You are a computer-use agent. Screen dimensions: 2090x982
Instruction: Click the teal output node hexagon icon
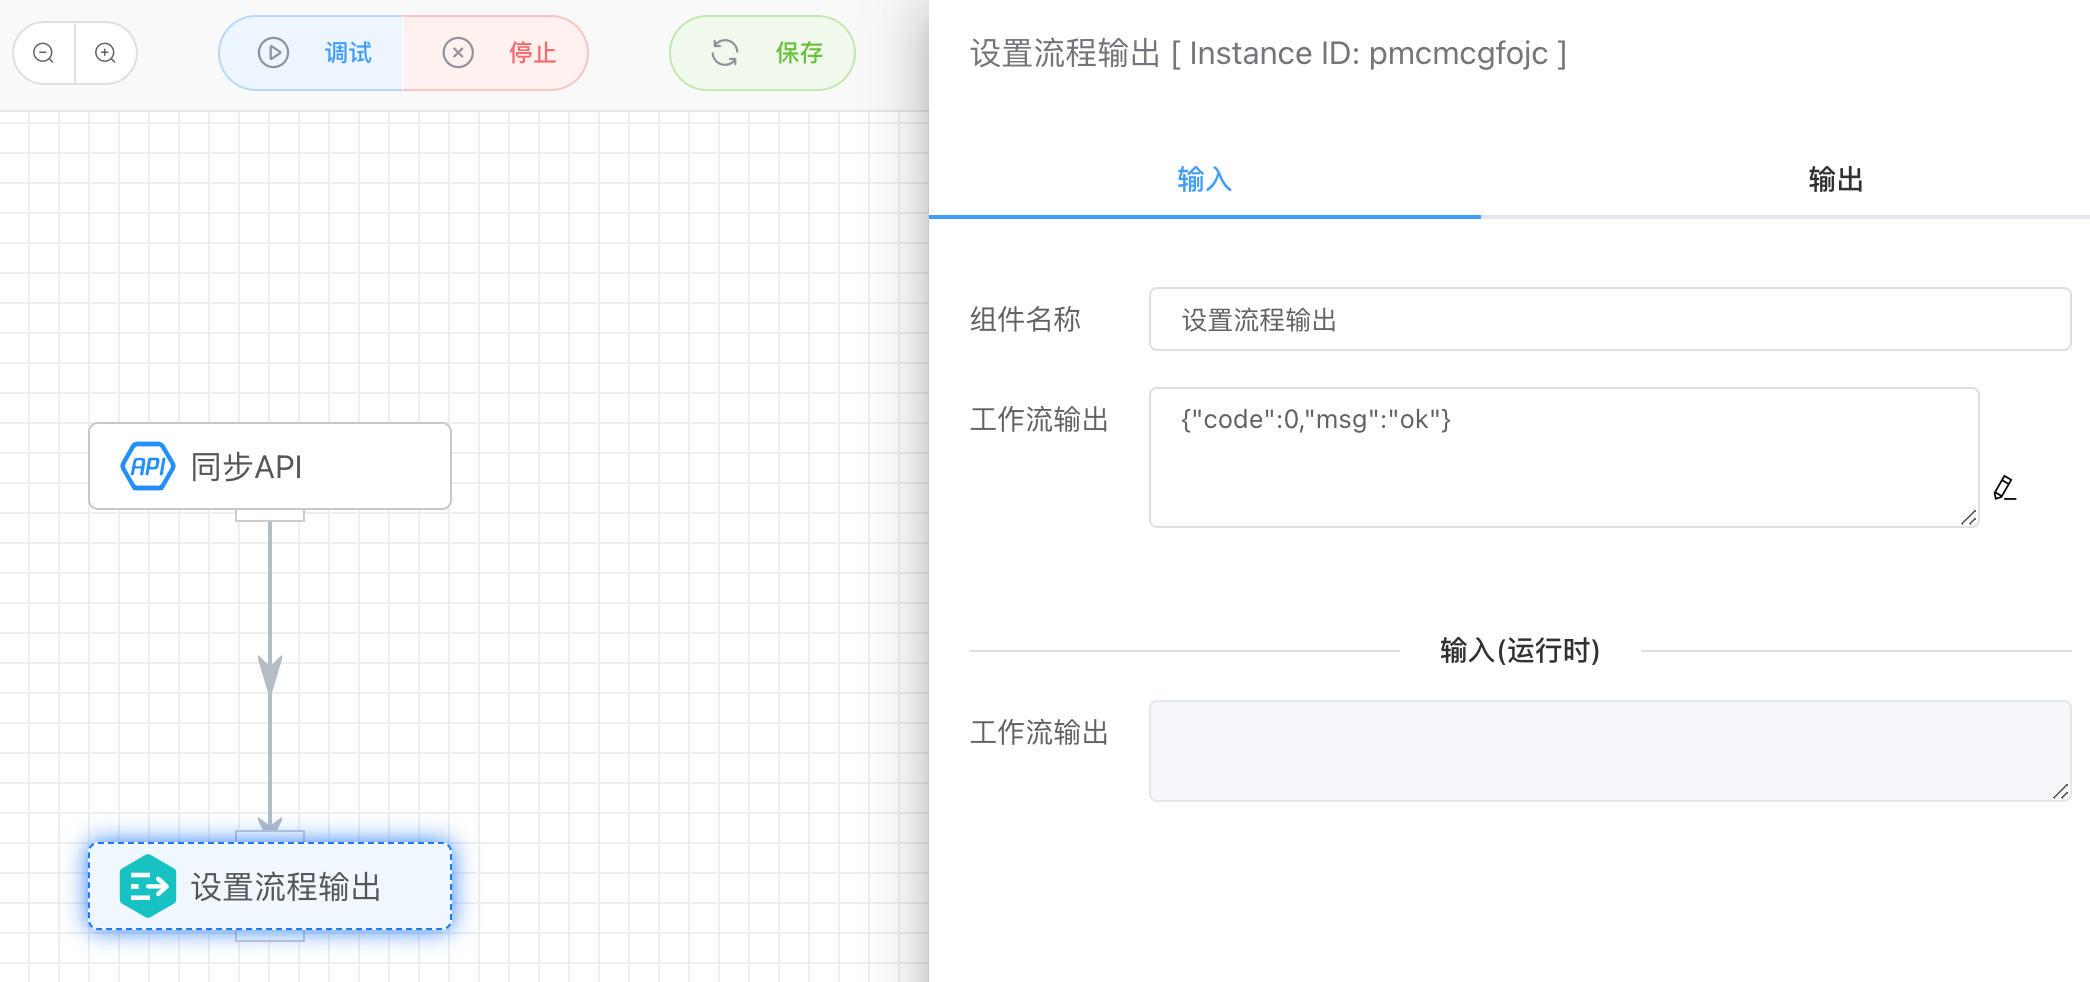coord(148,886)
